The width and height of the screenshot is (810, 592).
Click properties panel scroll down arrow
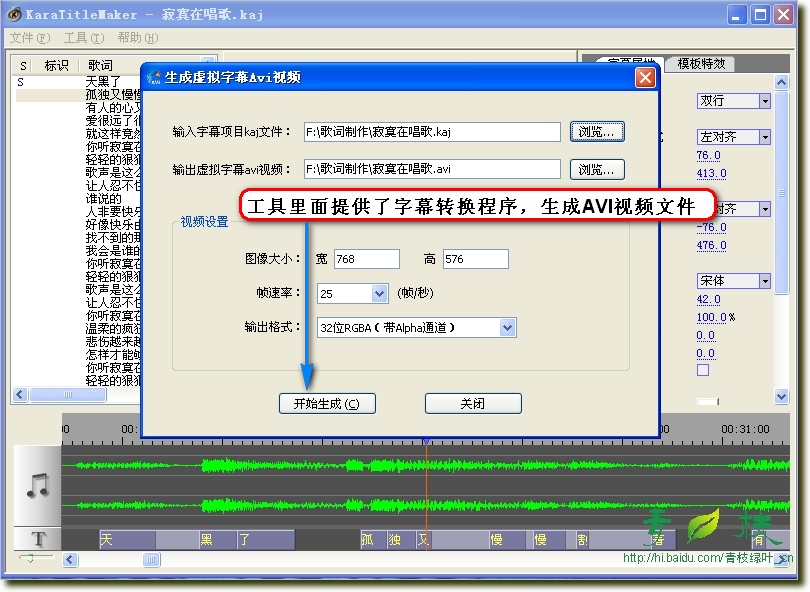point(782,396)
